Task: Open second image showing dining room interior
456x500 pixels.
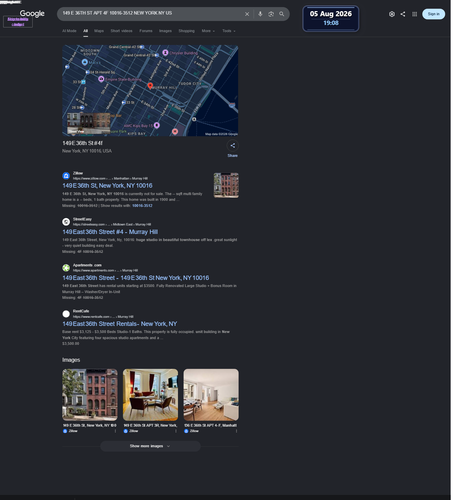Action: [150, 395]
